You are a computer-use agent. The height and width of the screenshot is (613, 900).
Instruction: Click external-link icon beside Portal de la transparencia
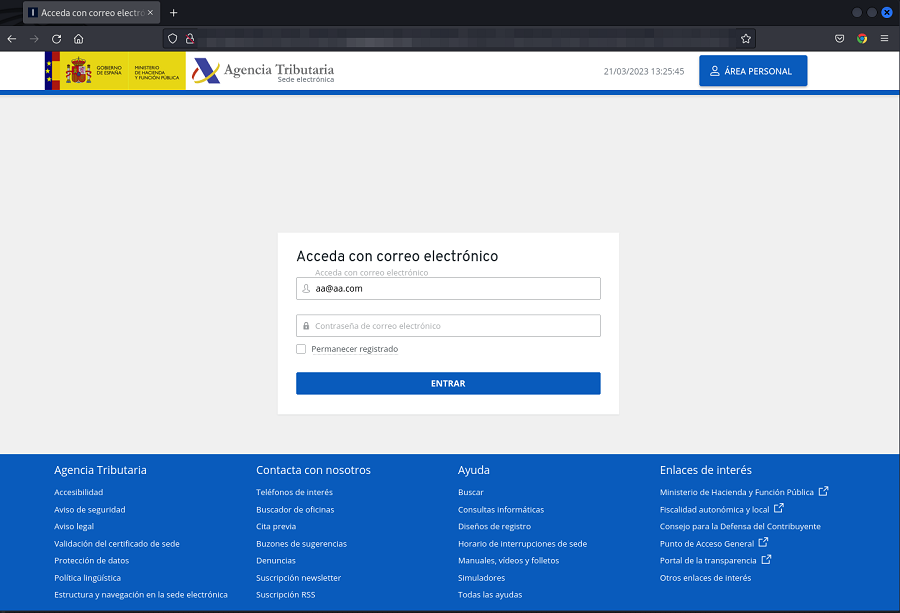click(765, 559)
